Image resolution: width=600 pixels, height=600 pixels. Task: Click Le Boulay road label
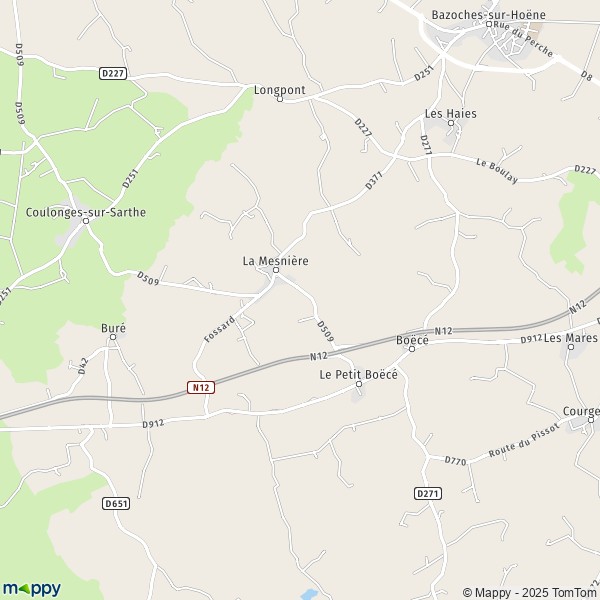click(x=497, y=171)
